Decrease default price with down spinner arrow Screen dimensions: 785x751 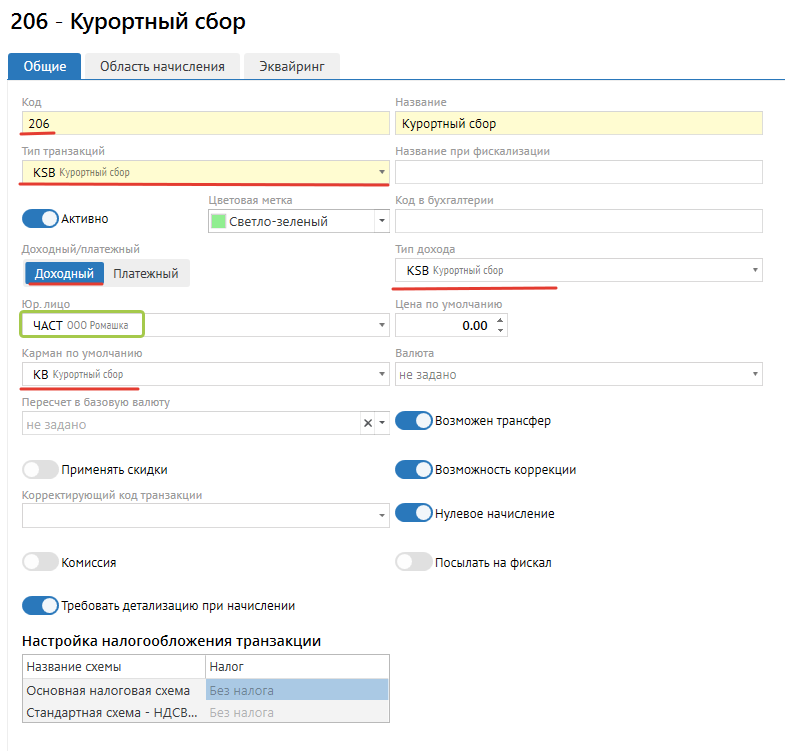pos(502,330)
